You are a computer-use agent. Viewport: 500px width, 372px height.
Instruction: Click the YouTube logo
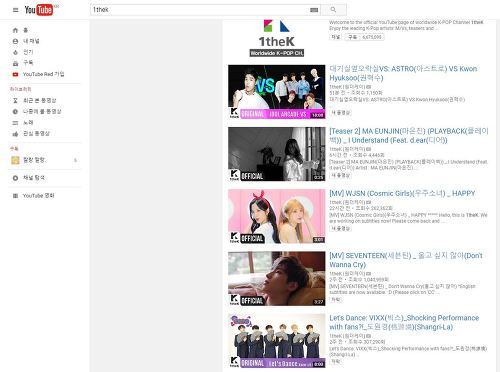(x=39, y=10)
